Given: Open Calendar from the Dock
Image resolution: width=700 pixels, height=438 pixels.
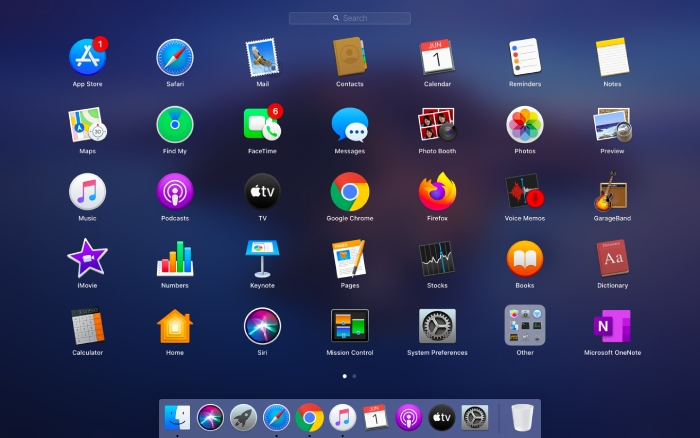Looking at the screenshot, I should coord(375,418).
